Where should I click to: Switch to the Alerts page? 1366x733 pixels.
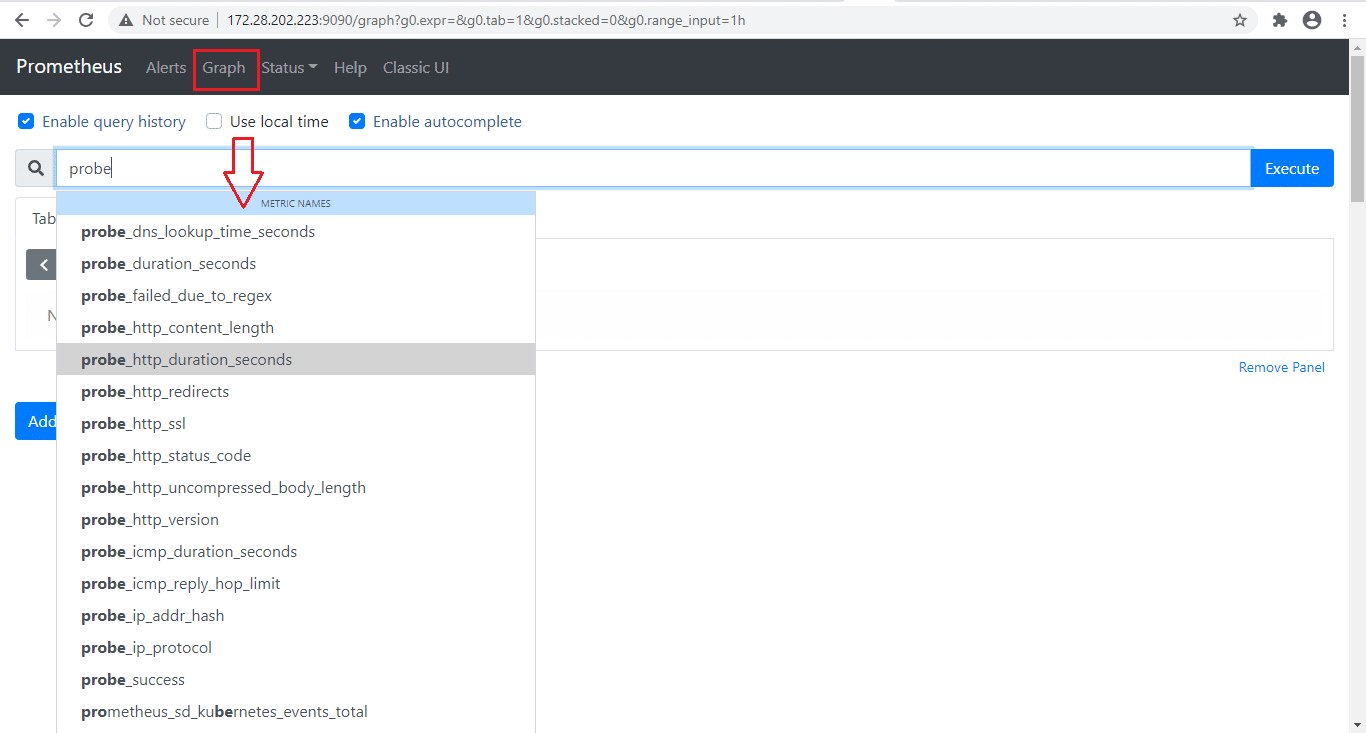[165, 67]
